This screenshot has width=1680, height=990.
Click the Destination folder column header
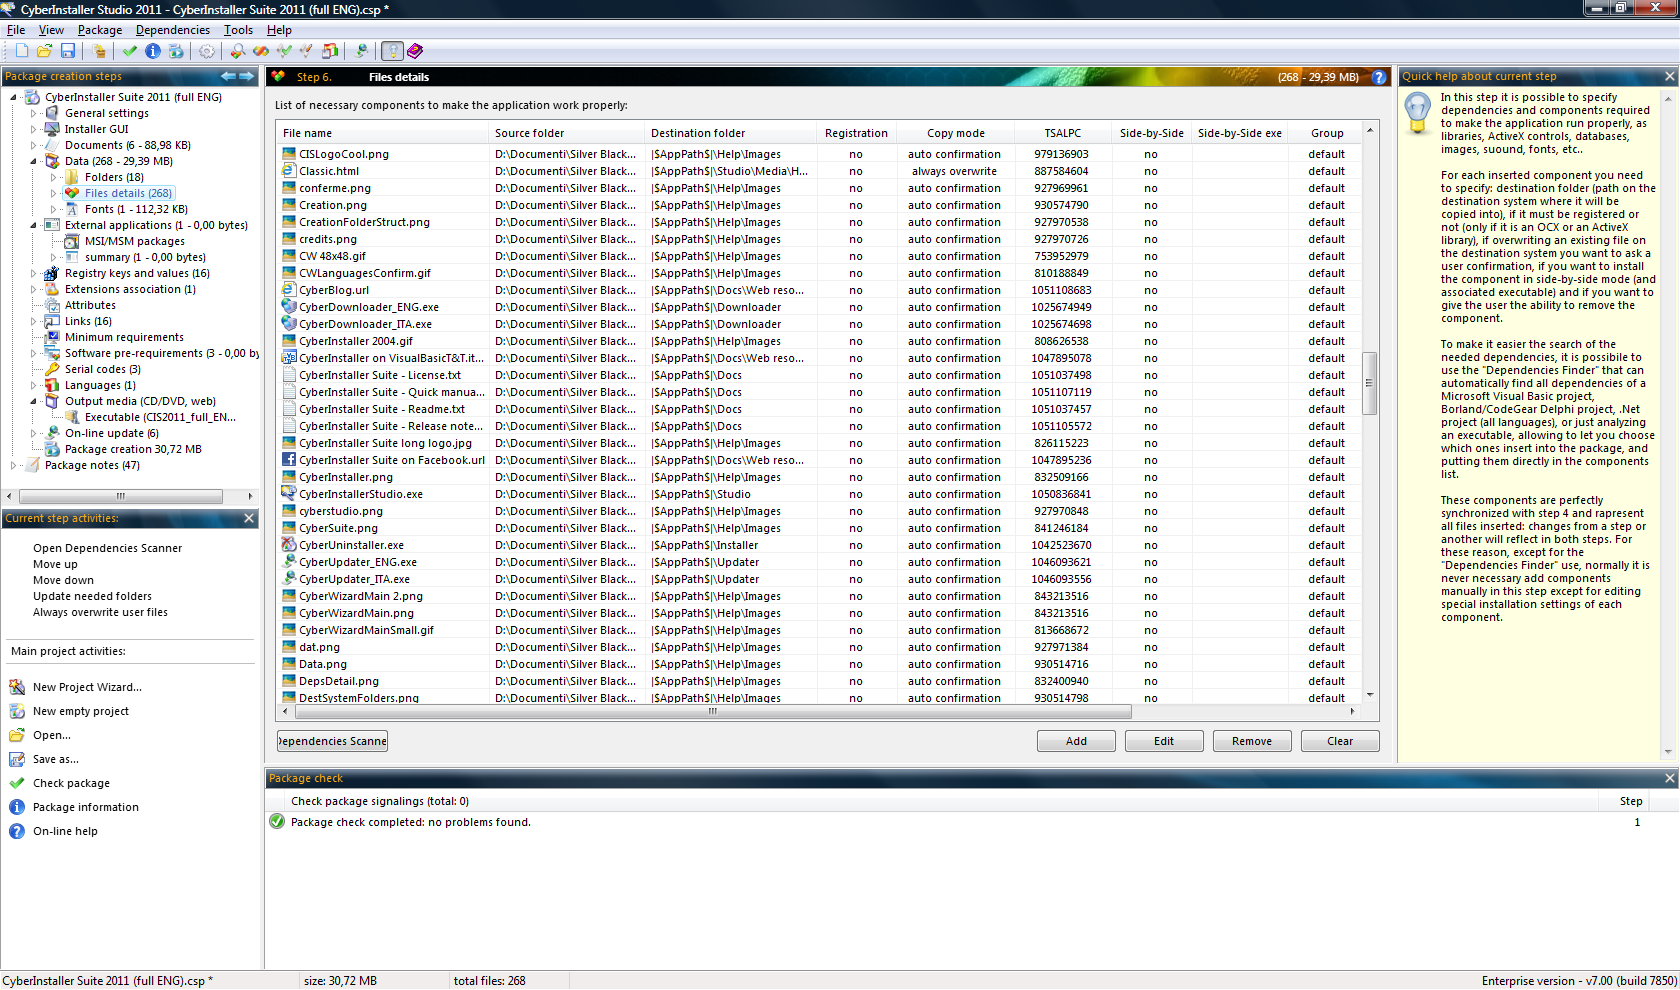730,133
